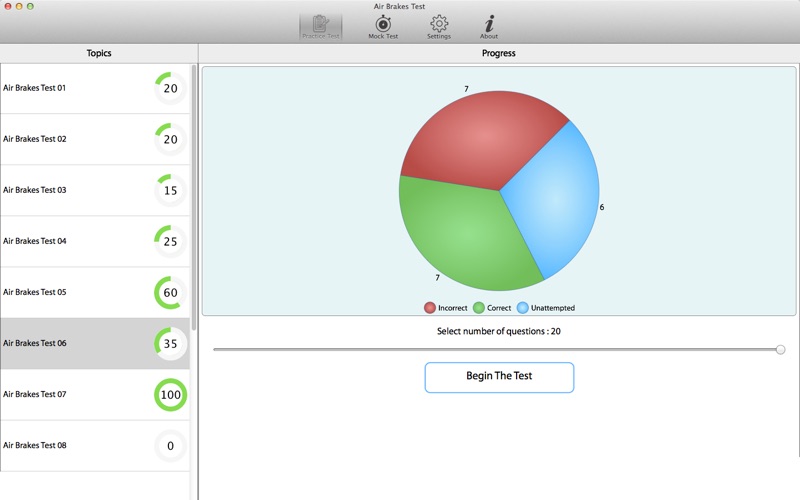Click the green window zoom button

tap(31, 6)
